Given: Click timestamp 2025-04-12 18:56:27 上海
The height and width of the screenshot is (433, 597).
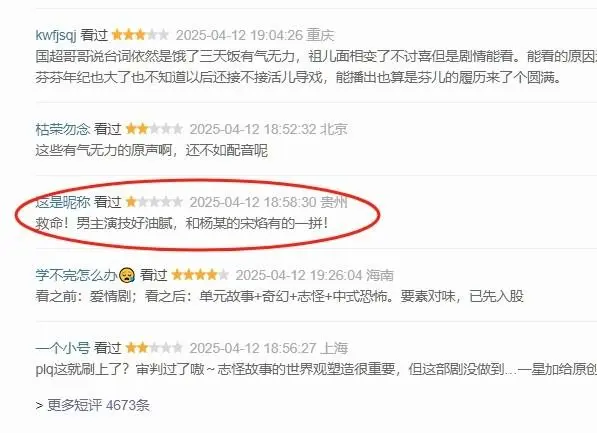Looking at the screenshot, I should [269, 348].
